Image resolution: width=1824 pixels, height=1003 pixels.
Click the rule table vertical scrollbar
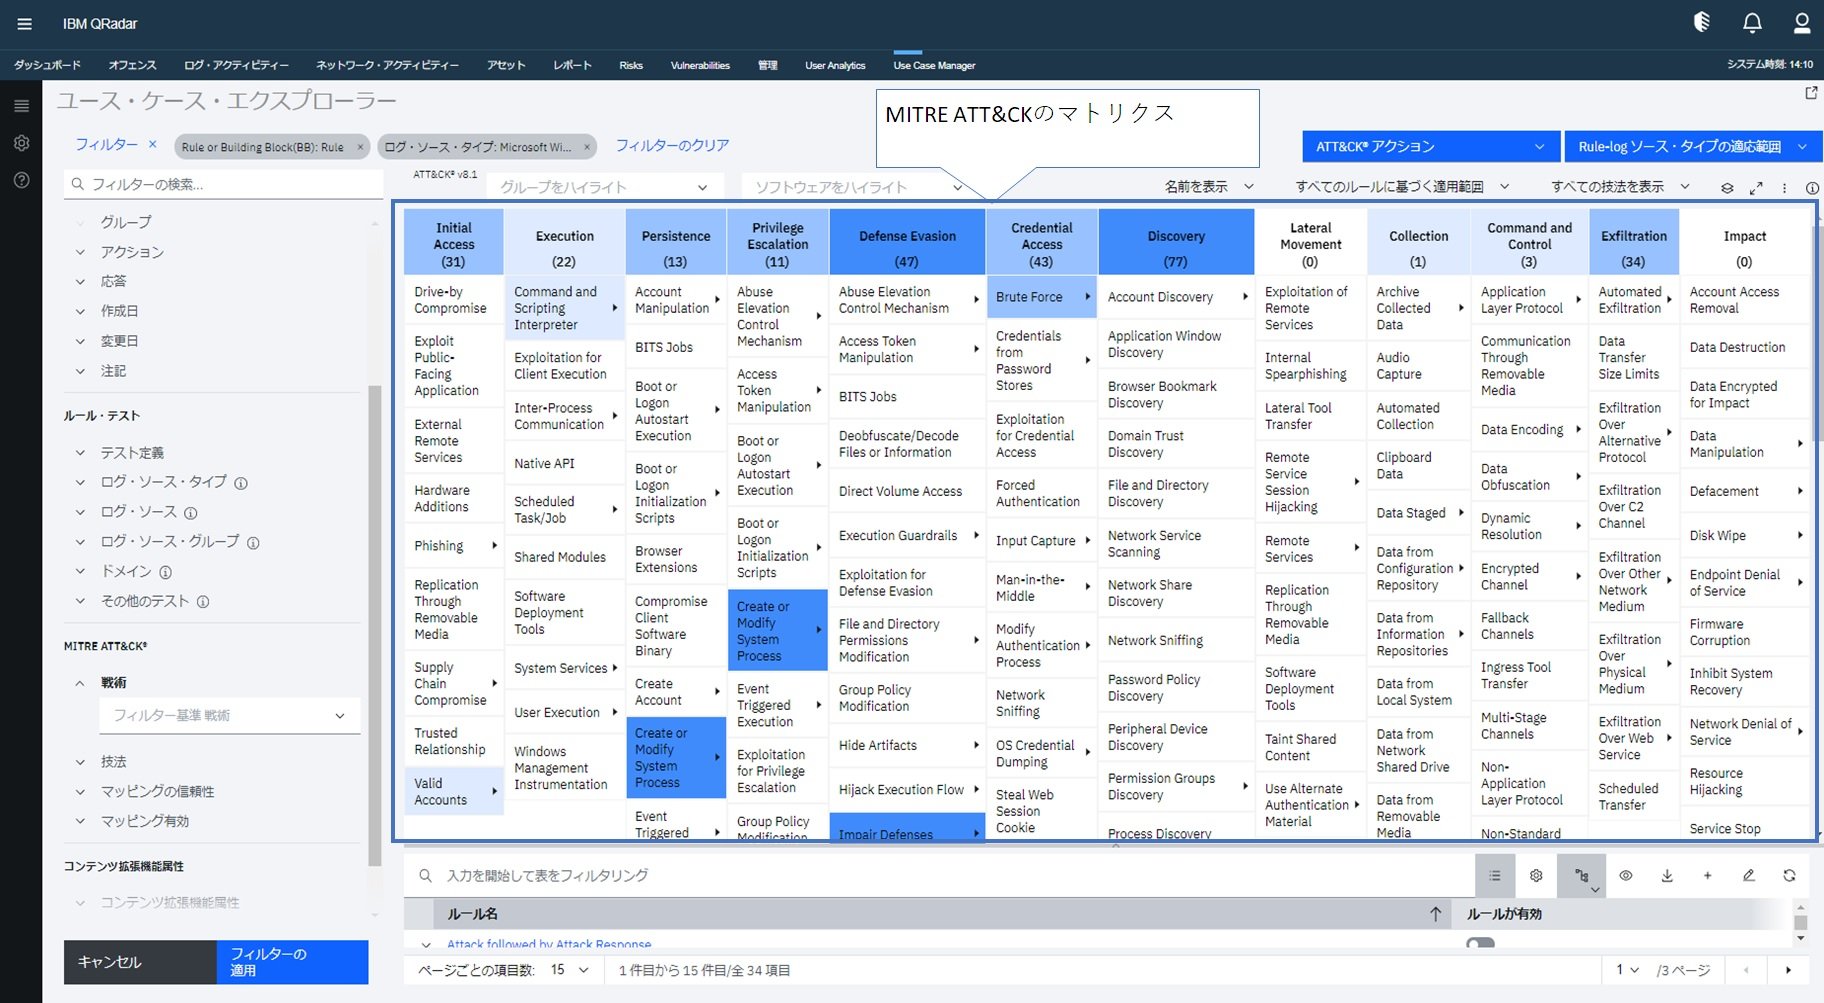coord(1801,923)
